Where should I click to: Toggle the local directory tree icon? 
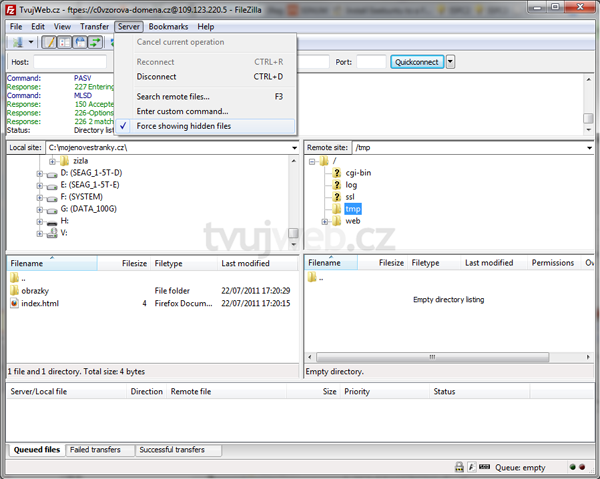click(64, 42)
